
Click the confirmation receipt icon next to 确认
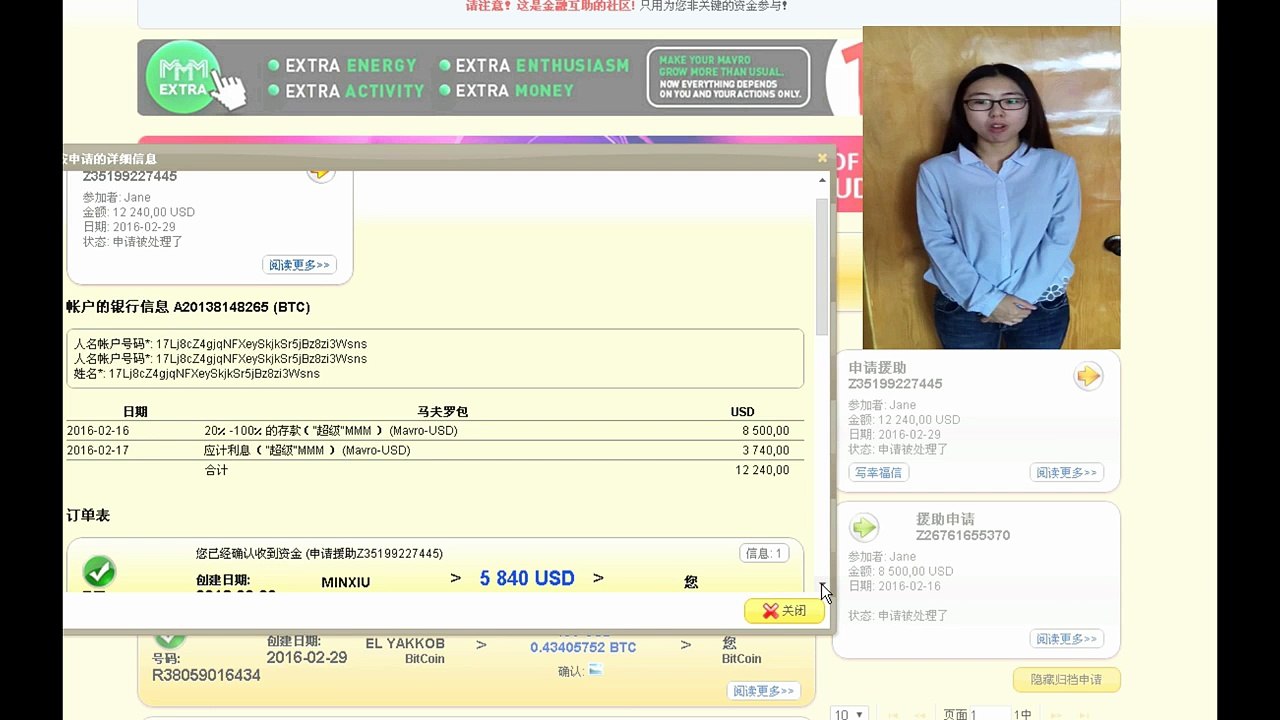596,670
